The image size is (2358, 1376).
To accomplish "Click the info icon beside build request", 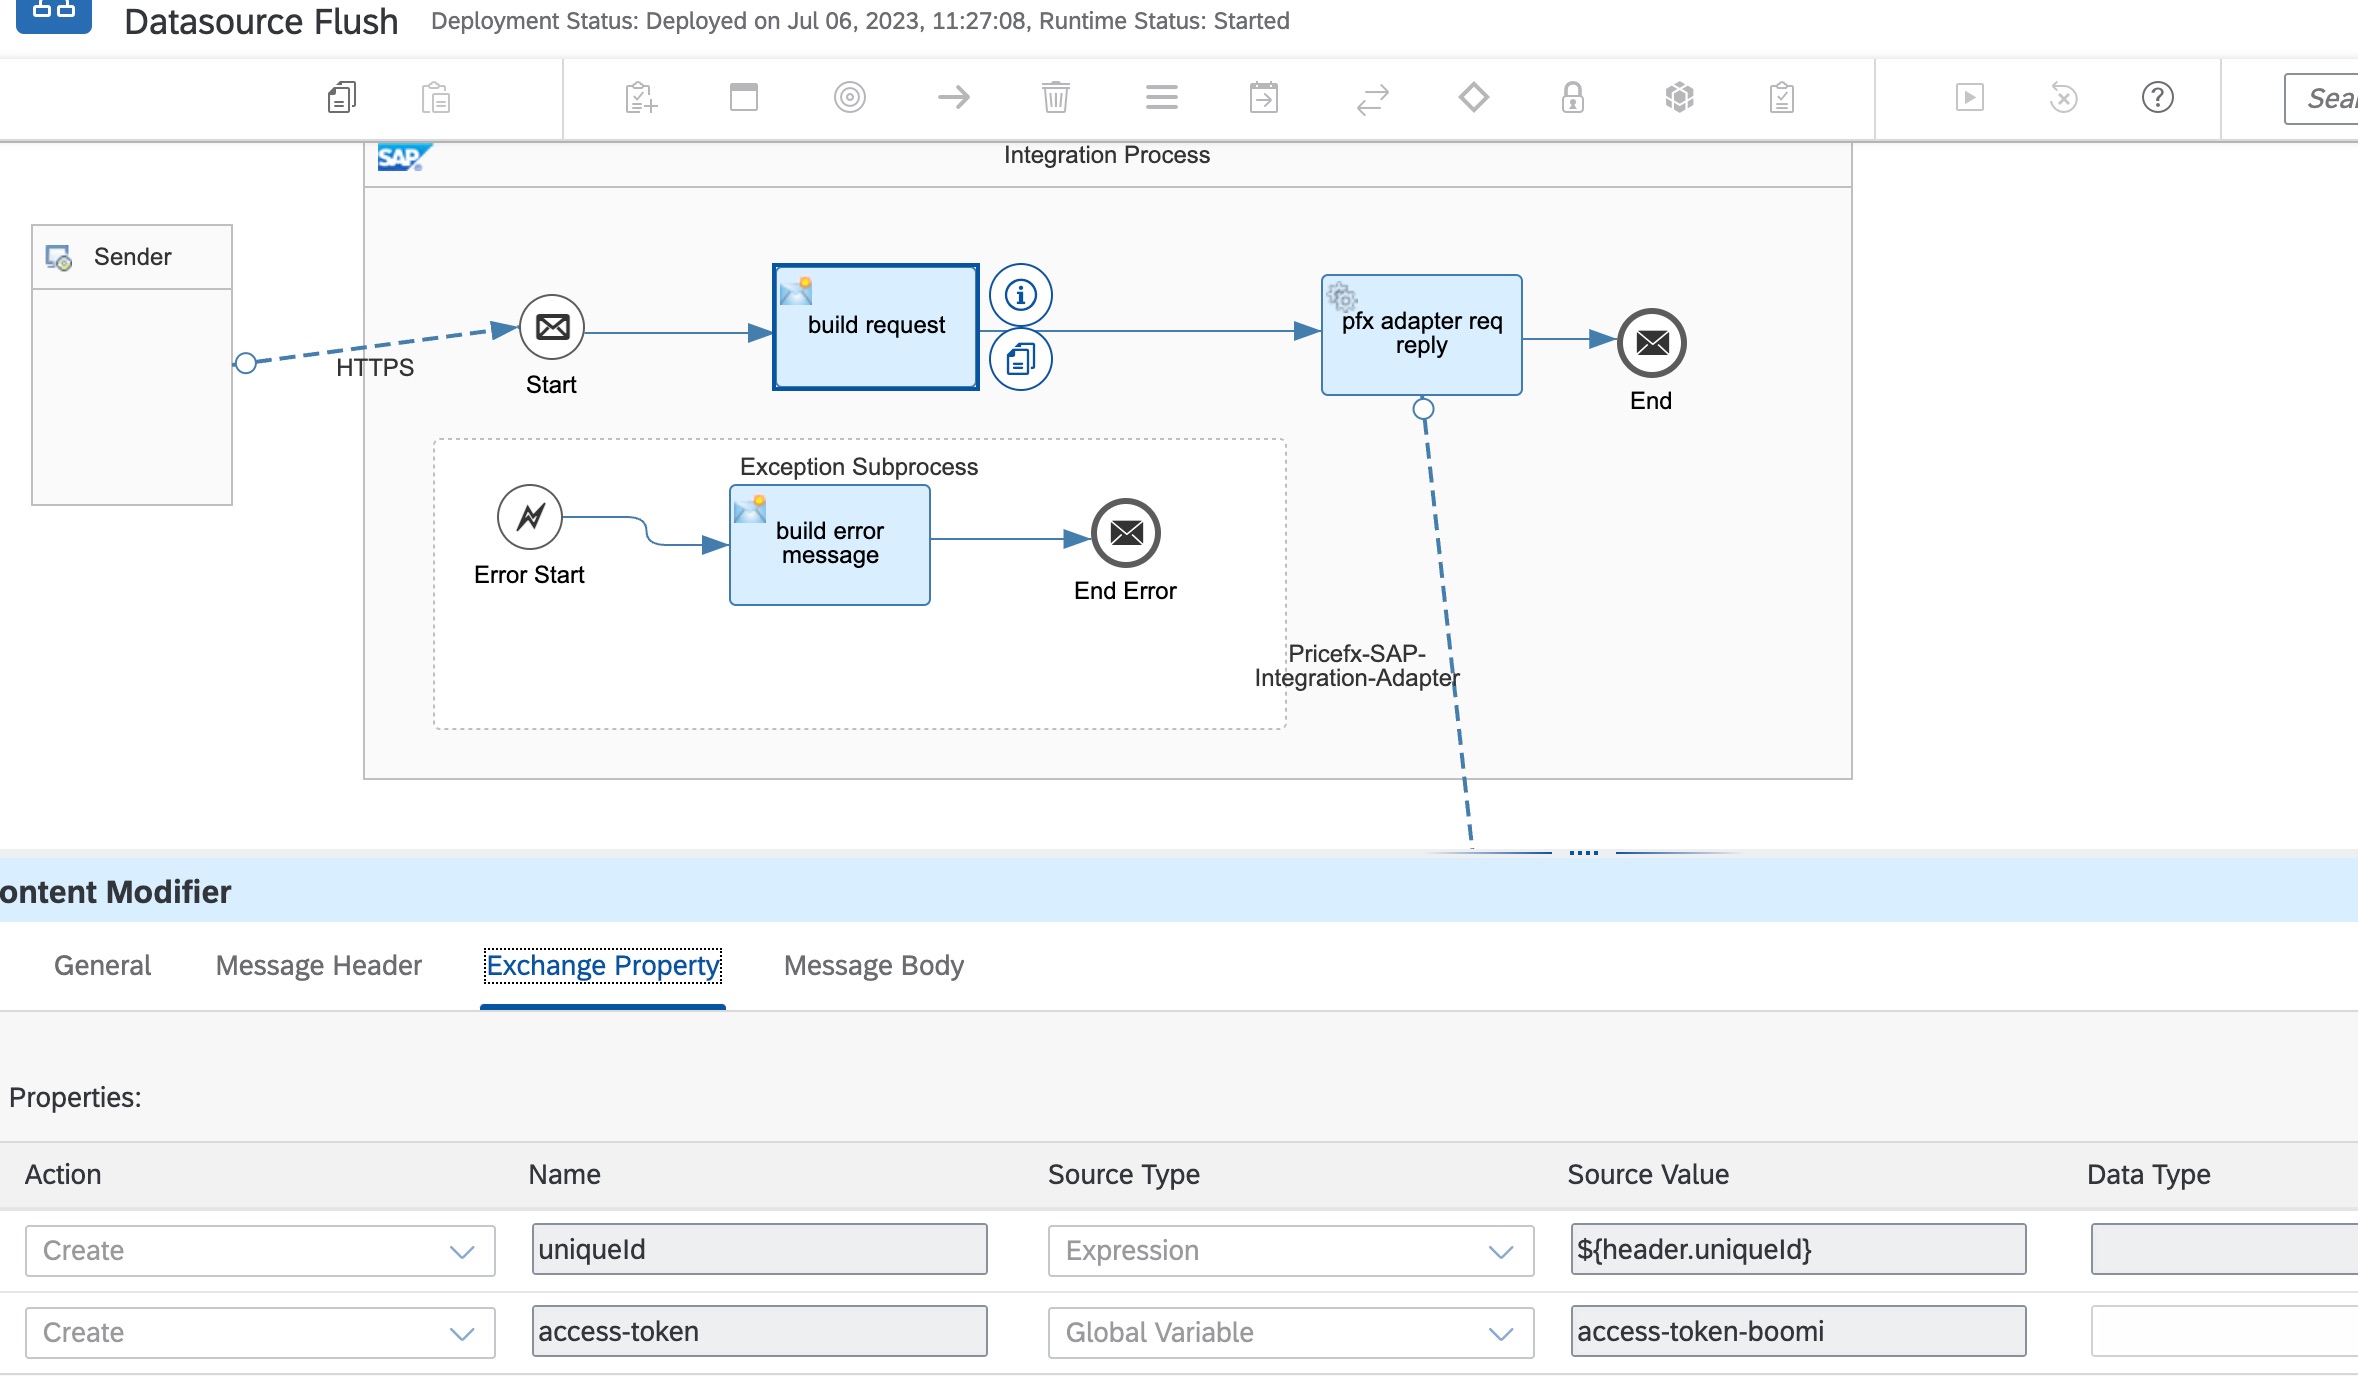I will pyautogui.click(x=1020, y=295).
